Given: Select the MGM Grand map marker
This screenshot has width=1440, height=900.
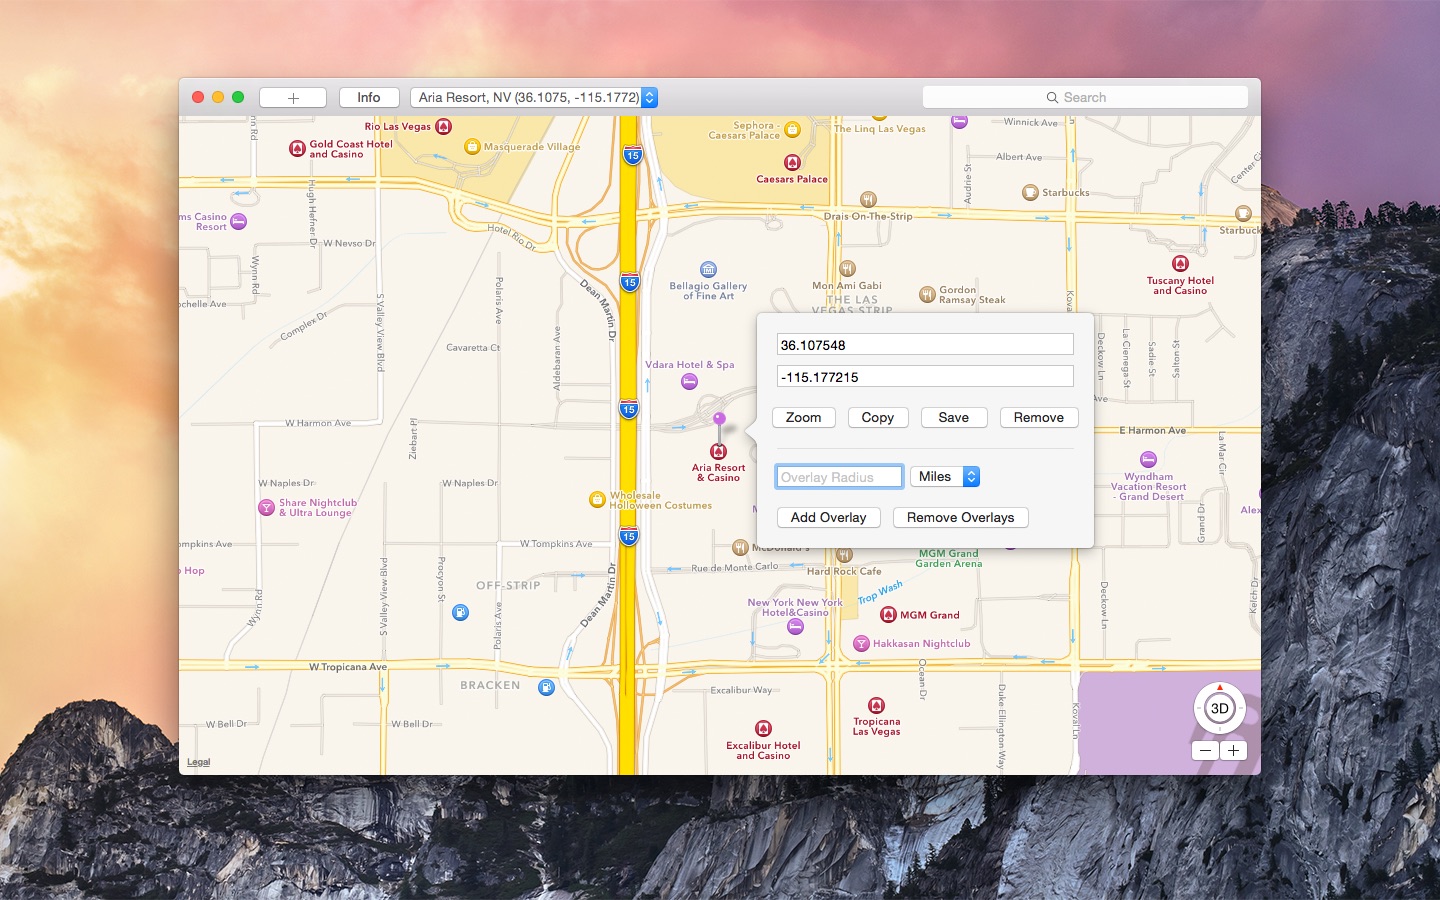Looking at the screenshot, I should click(x=888, y=614).
